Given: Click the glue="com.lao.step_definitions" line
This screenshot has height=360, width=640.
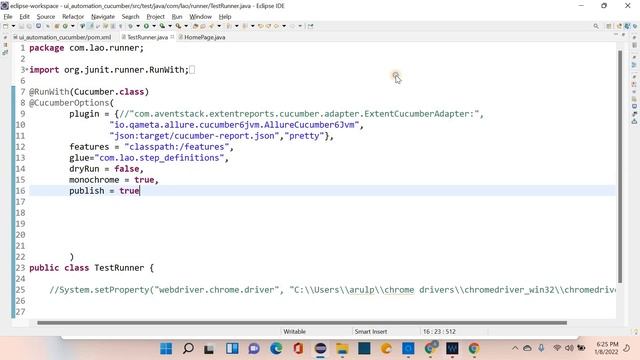Looking at the screenshot, I should click(149, 158).
